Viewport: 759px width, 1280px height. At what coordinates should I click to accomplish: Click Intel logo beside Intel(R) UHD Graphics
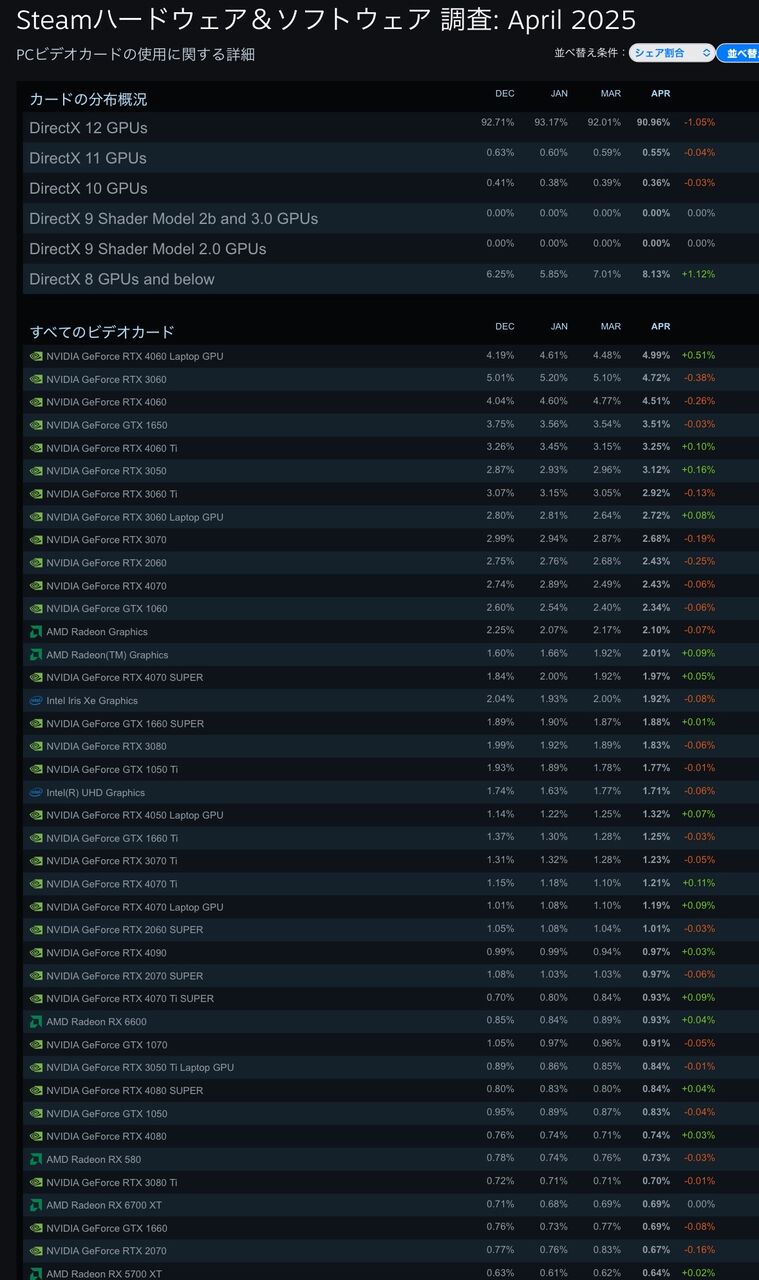tap(36, 792)
